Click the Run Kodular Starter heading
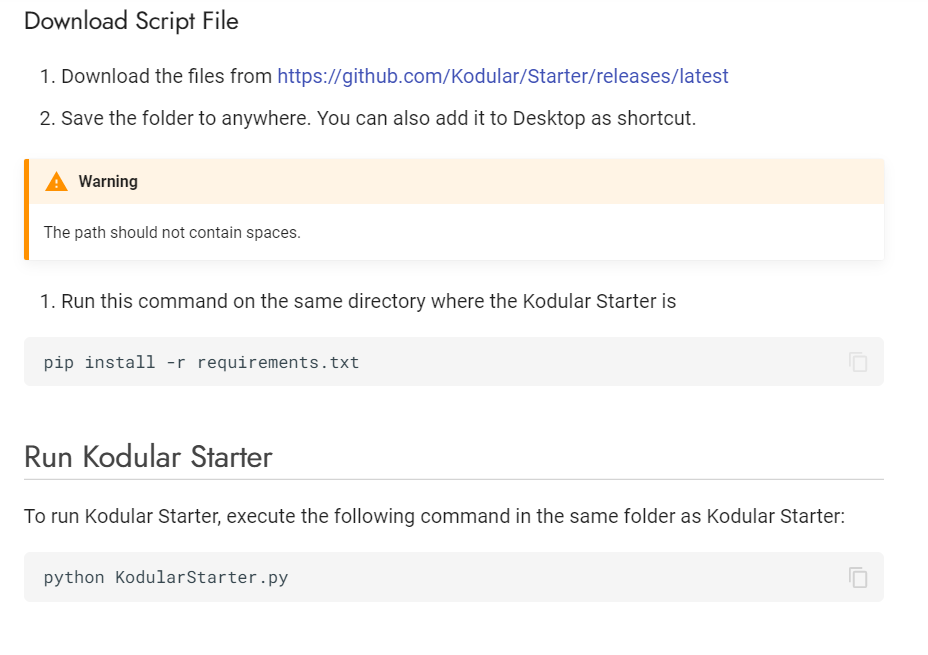The width and height of the screenshot is (928, 655). [x=148, y=456]
